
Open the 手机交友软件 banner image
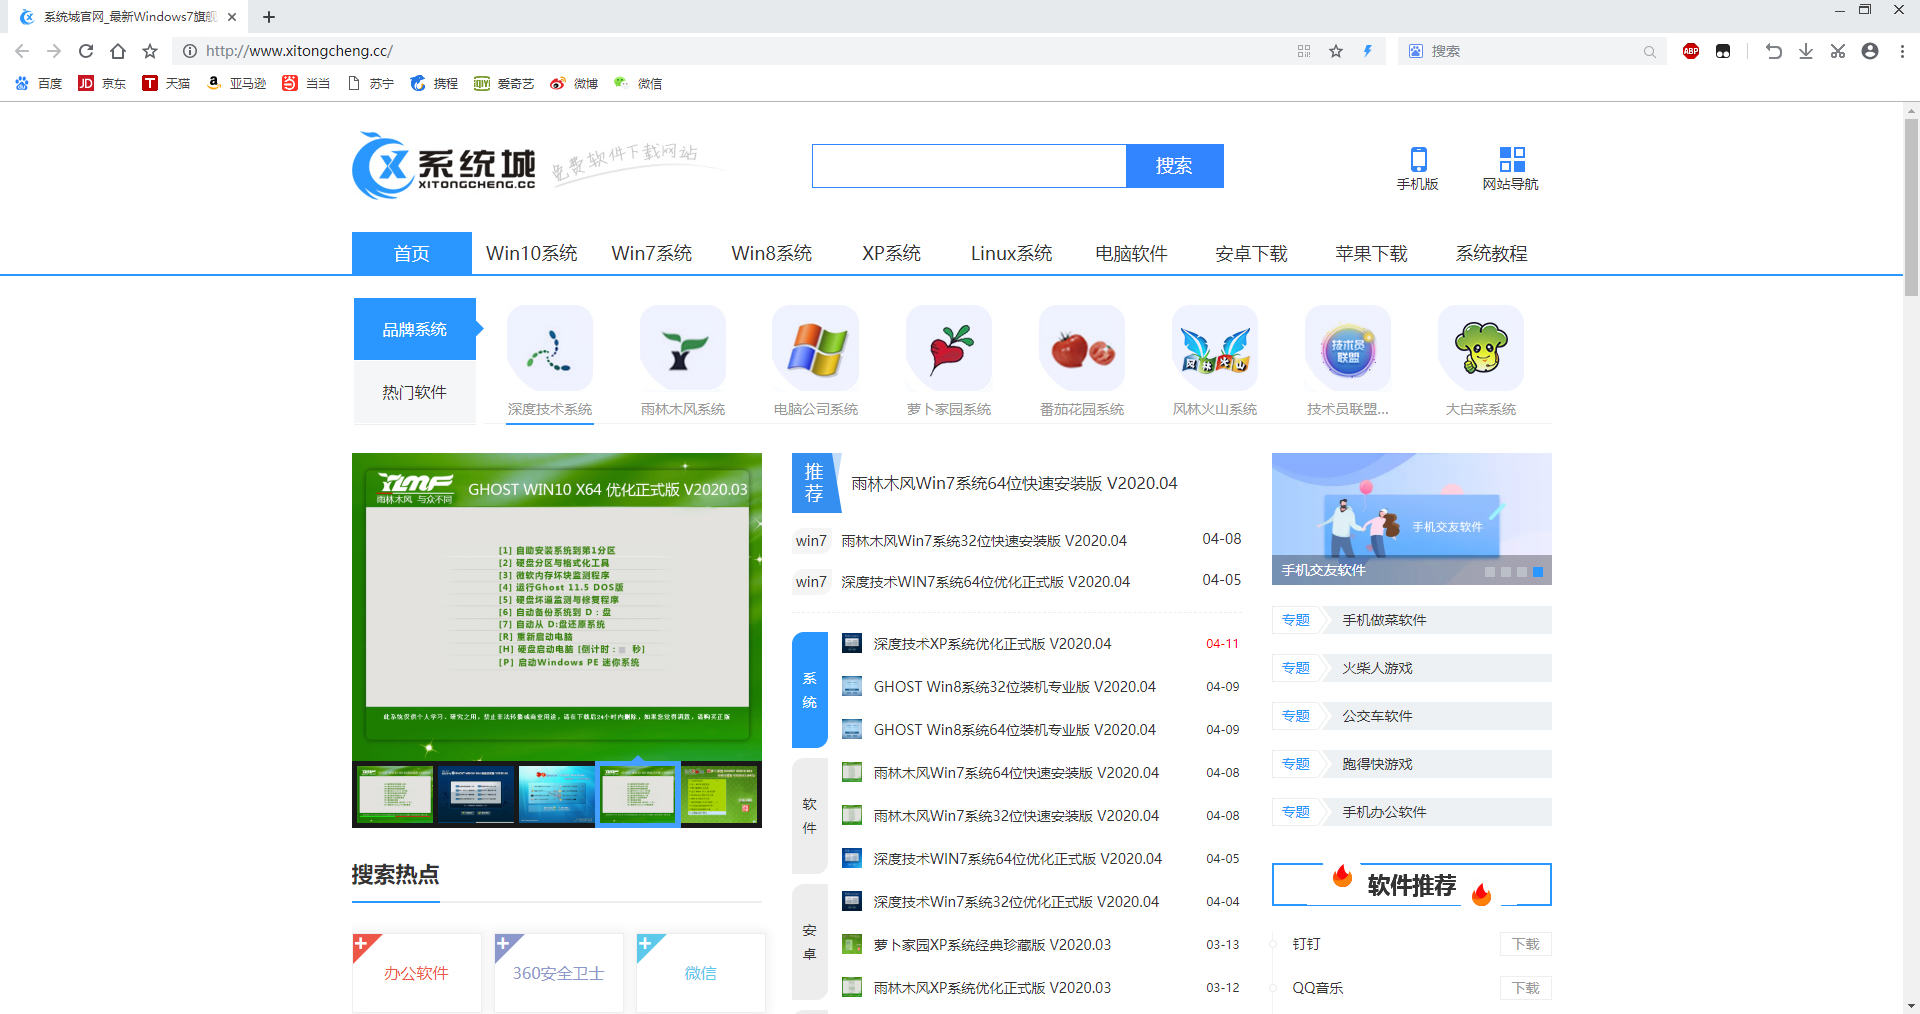(1412, 519)
